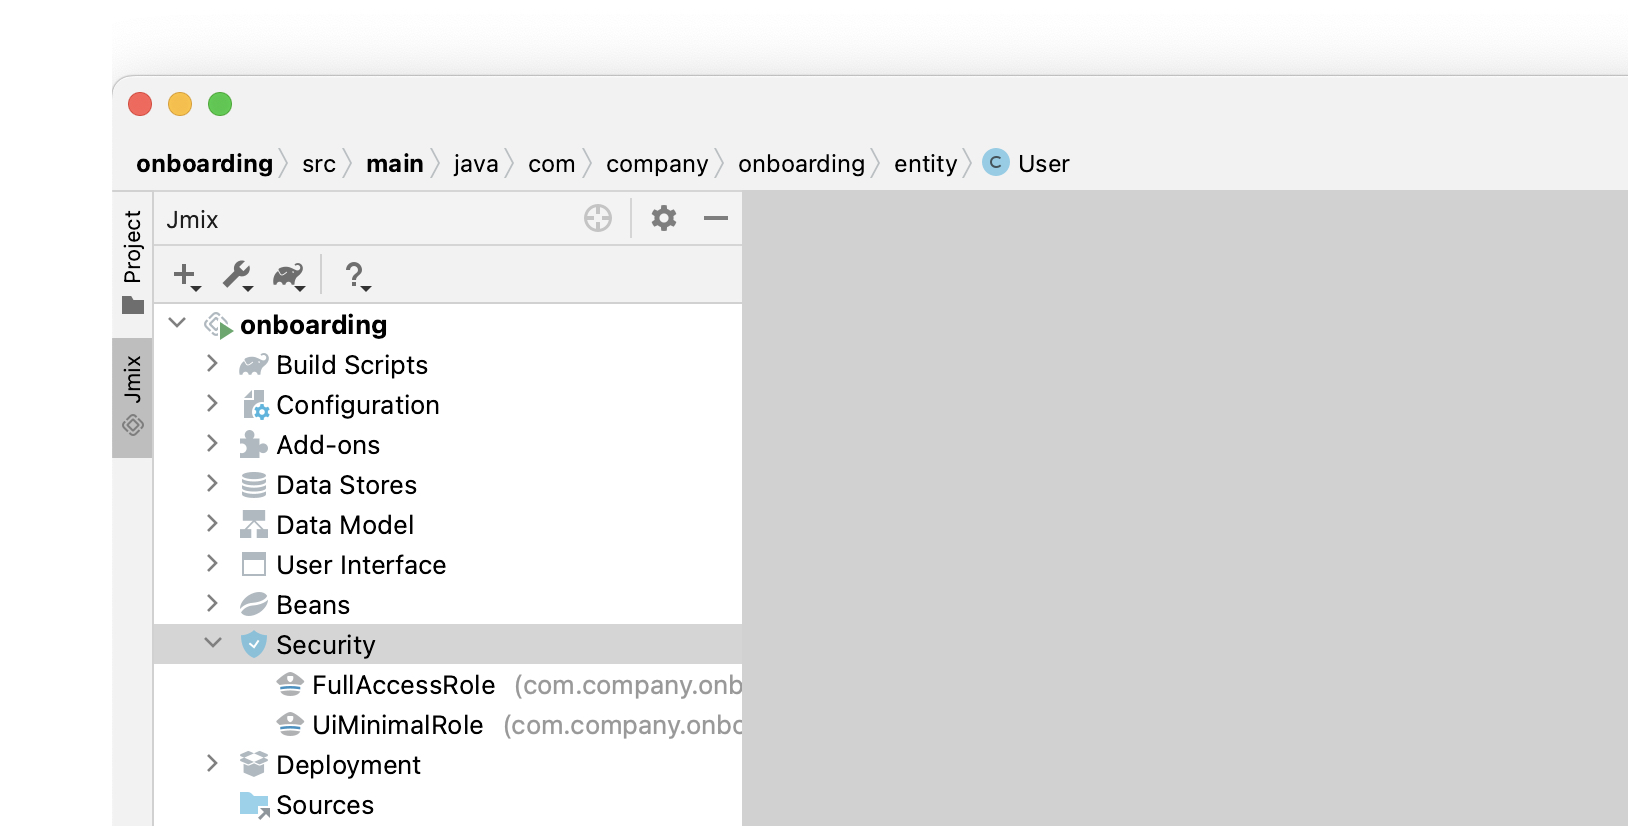Hide the Jmix panel with the minus icon
Screen dimensions: 1628x826
716,218
